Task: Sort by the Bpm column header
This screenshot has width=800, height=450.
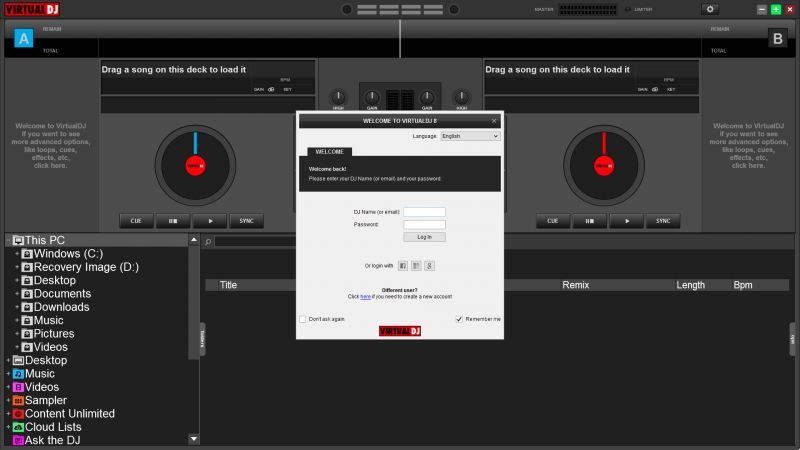Action: tap(743, 285)
